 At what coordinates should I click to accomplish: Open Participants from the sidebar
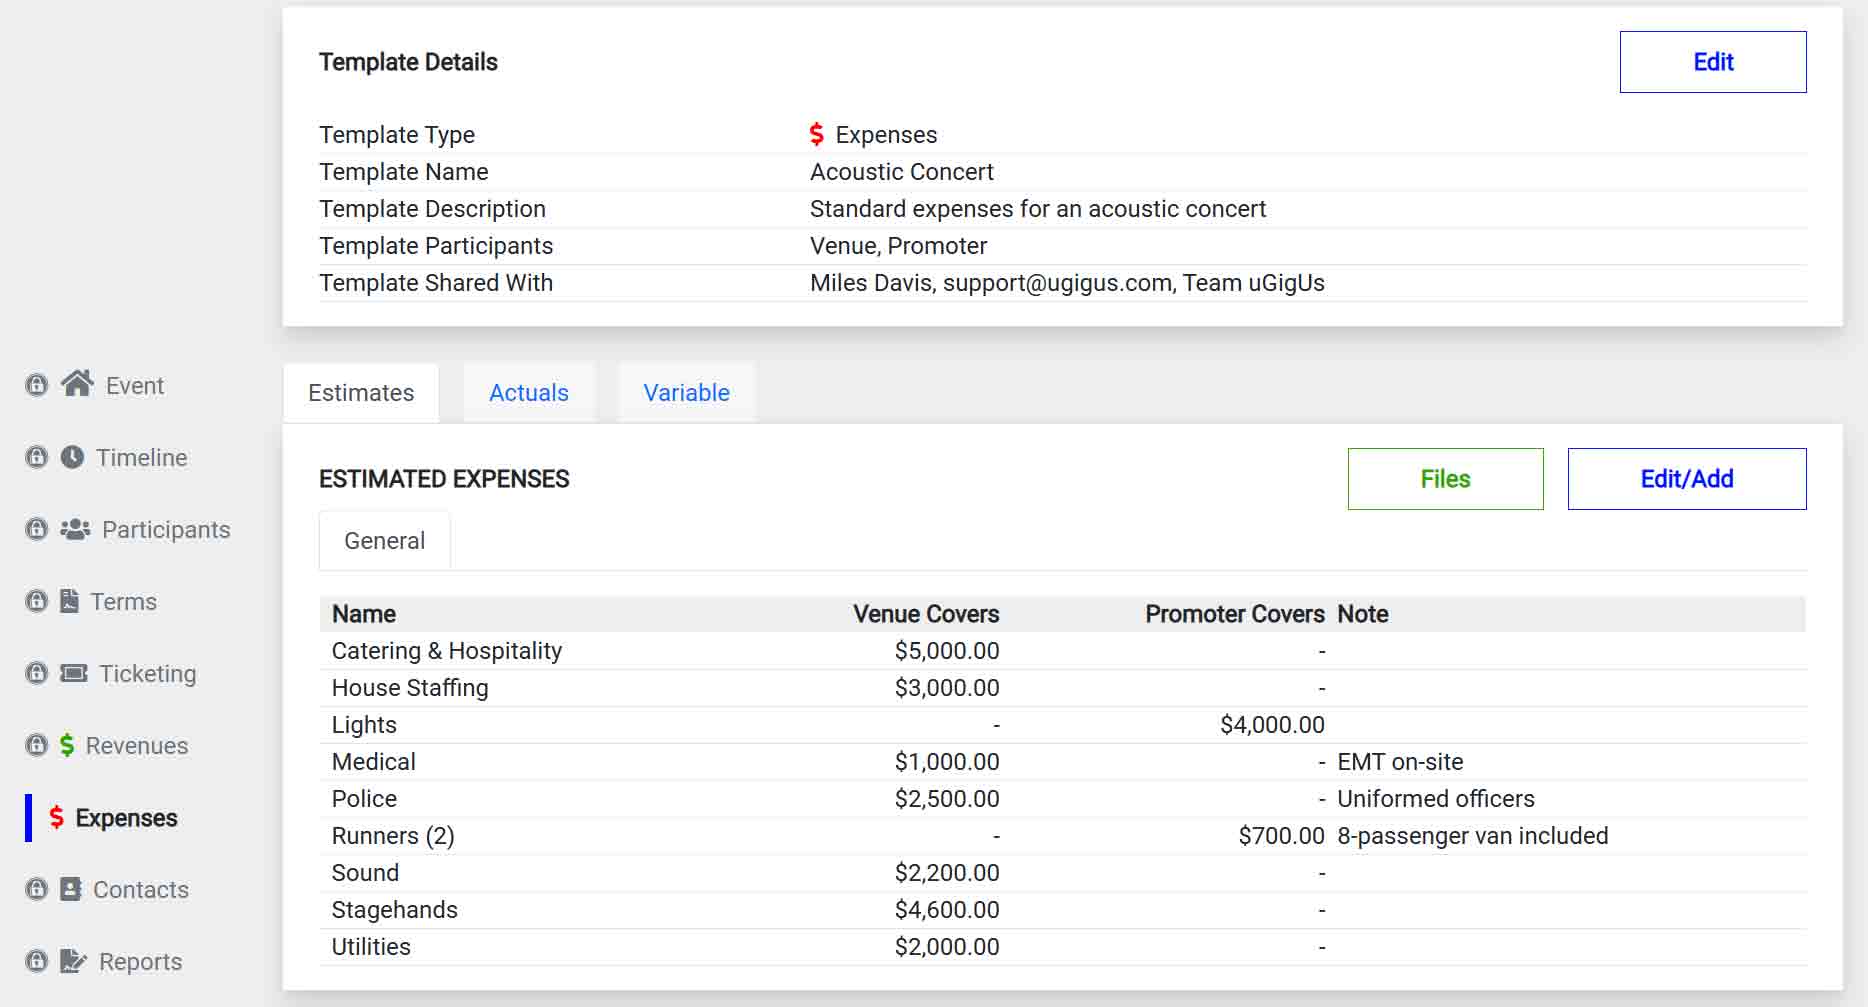[x=166, y=529]
